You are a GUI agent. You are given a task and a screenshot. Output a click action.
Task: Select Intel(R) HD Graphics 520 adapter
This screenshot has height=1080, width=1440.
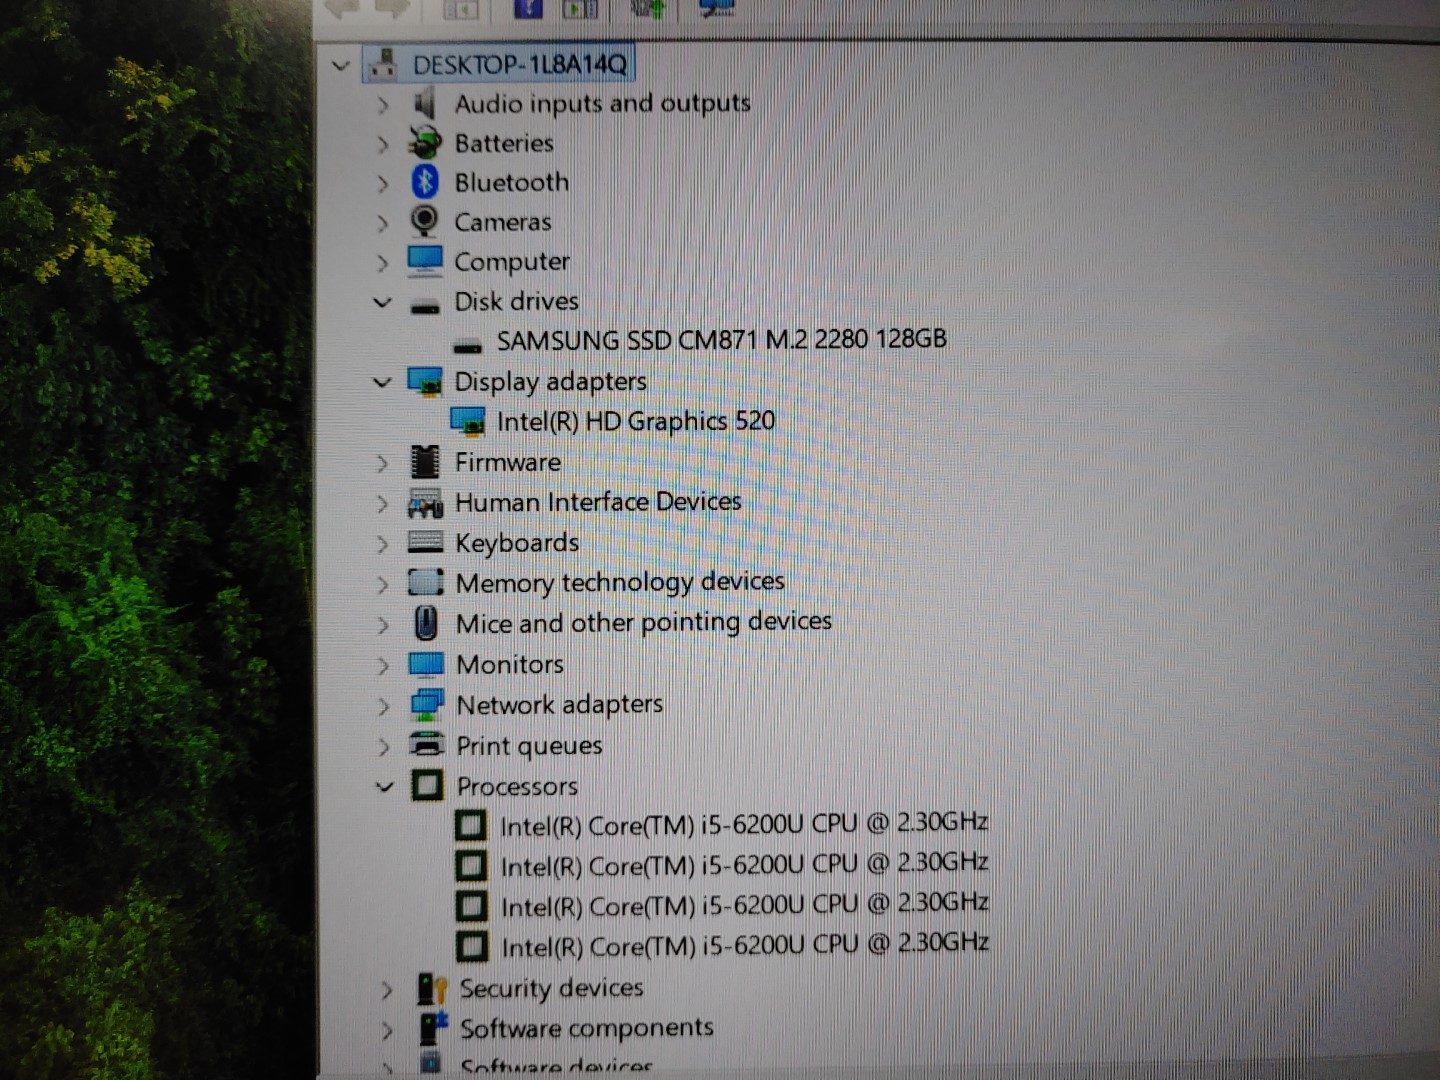(635, 421)
